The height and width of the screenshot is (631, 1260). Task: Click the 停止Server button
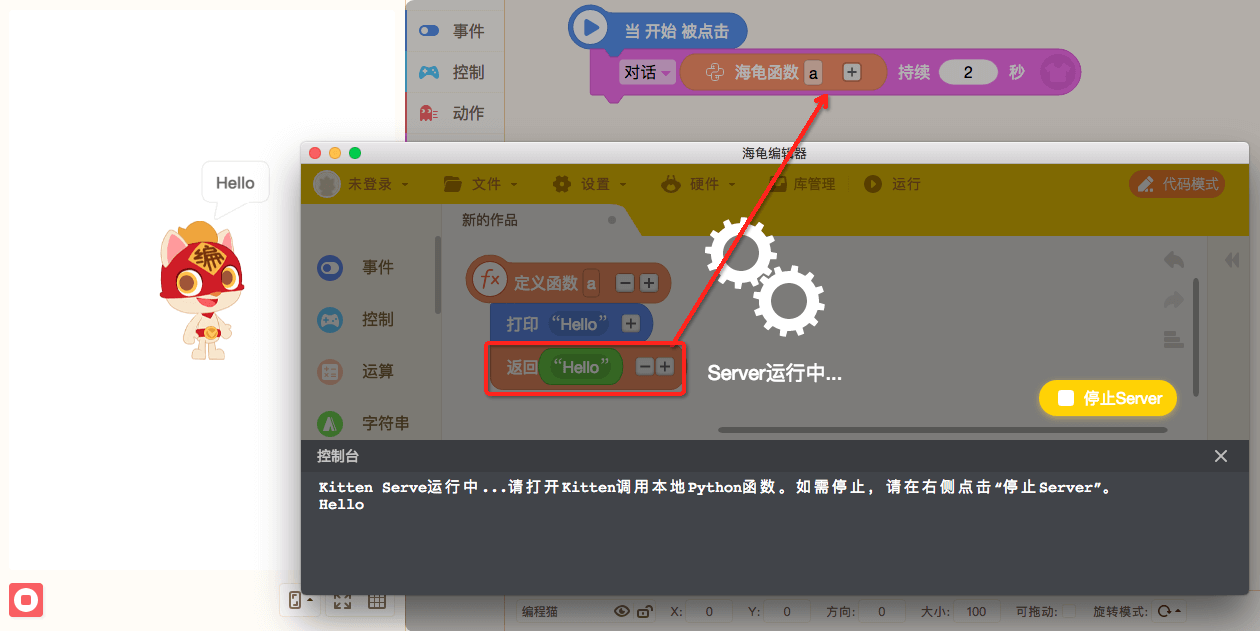(1108, 398)
